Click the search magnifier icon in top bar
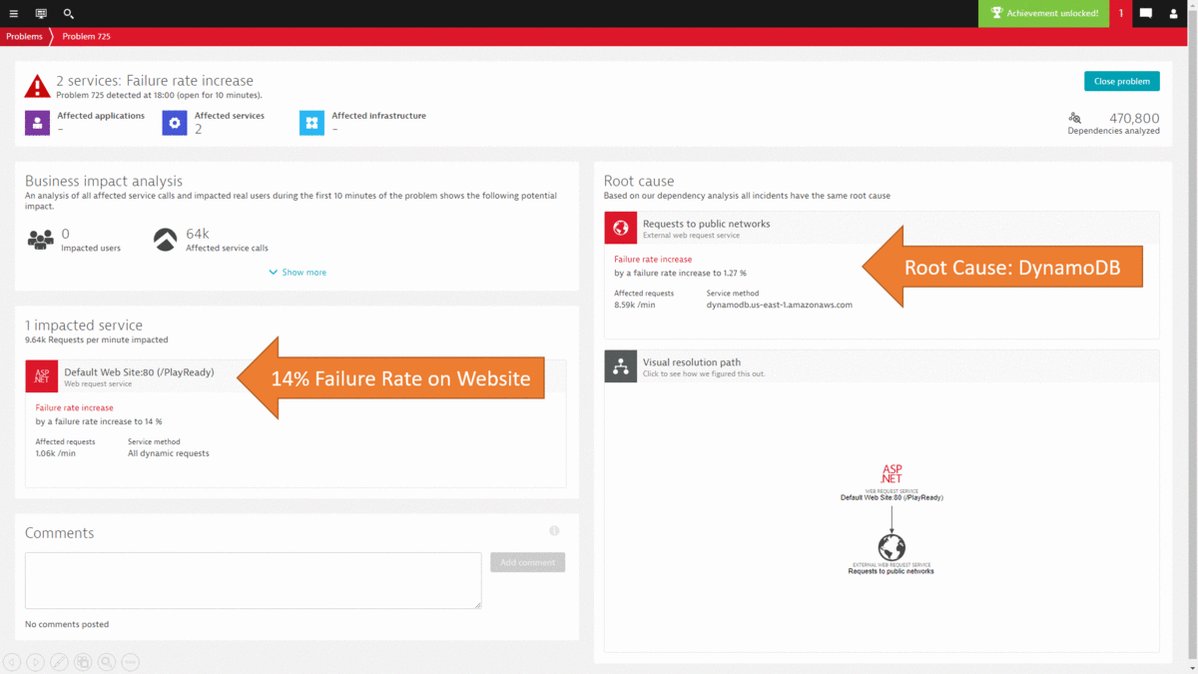1198x674 pixels. 68,13
